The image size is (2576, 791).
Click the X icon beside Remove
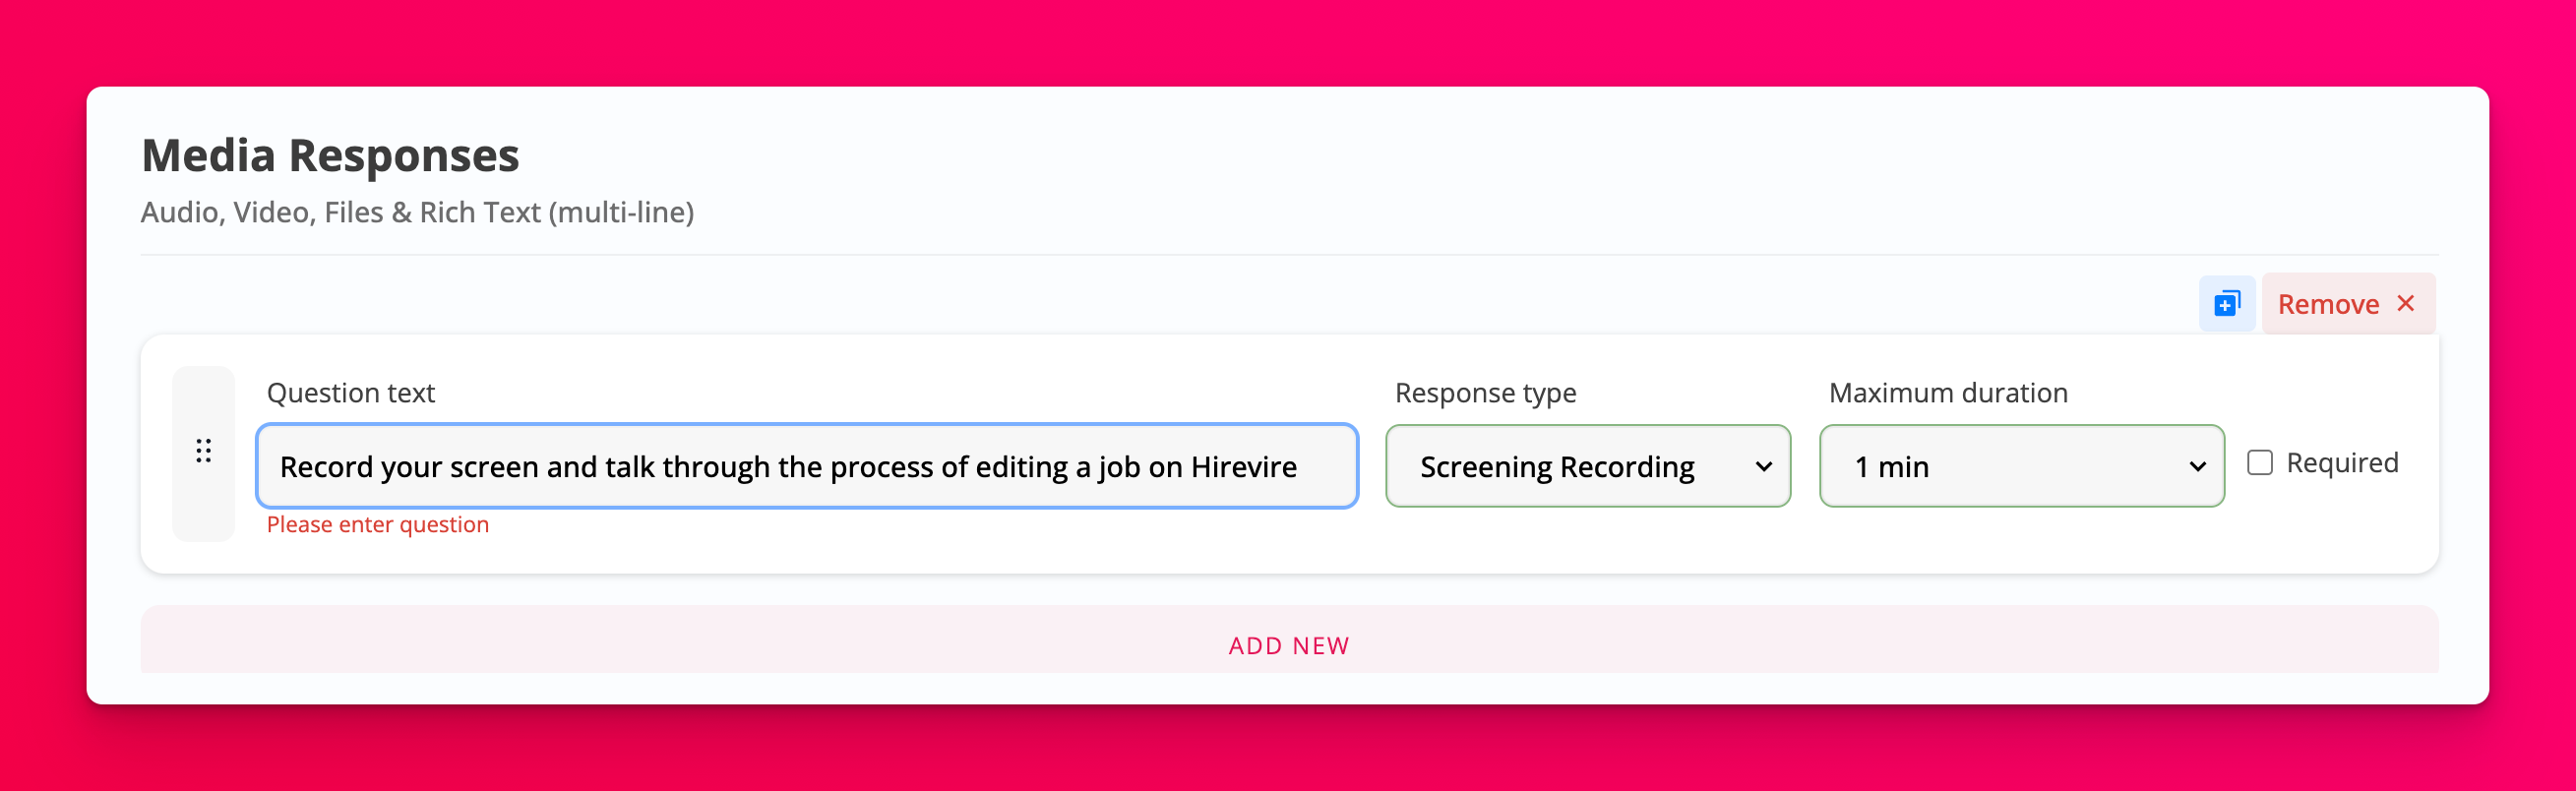[x=2406, y=303]
